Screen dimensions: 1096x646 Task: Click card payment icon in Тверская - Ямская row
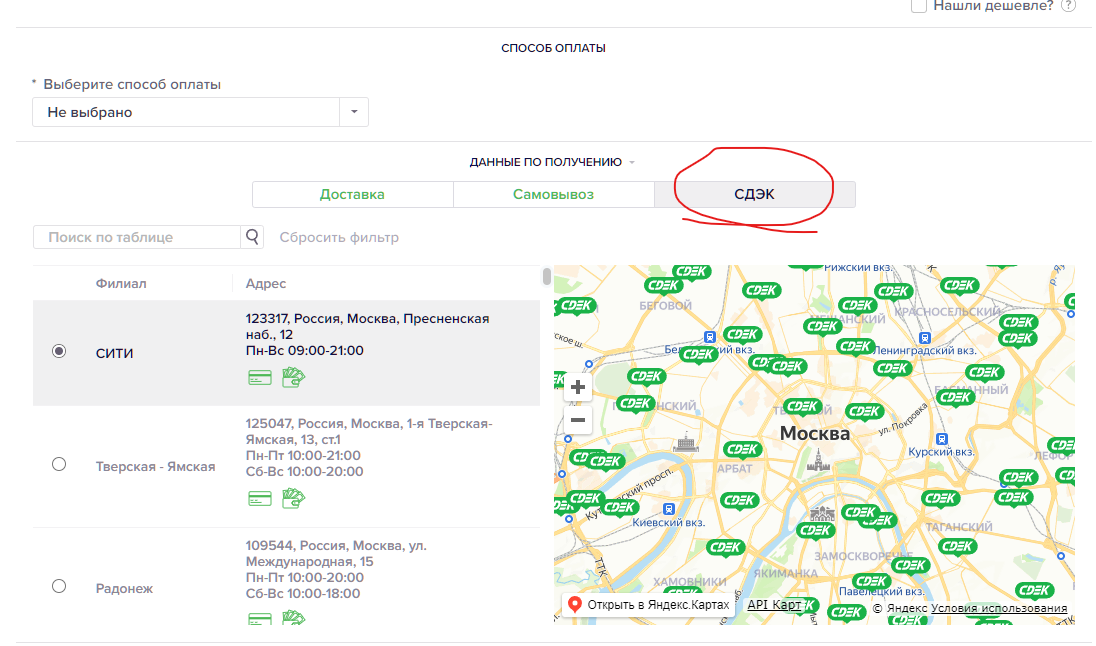pyautogui.click(x=260, y=499)
